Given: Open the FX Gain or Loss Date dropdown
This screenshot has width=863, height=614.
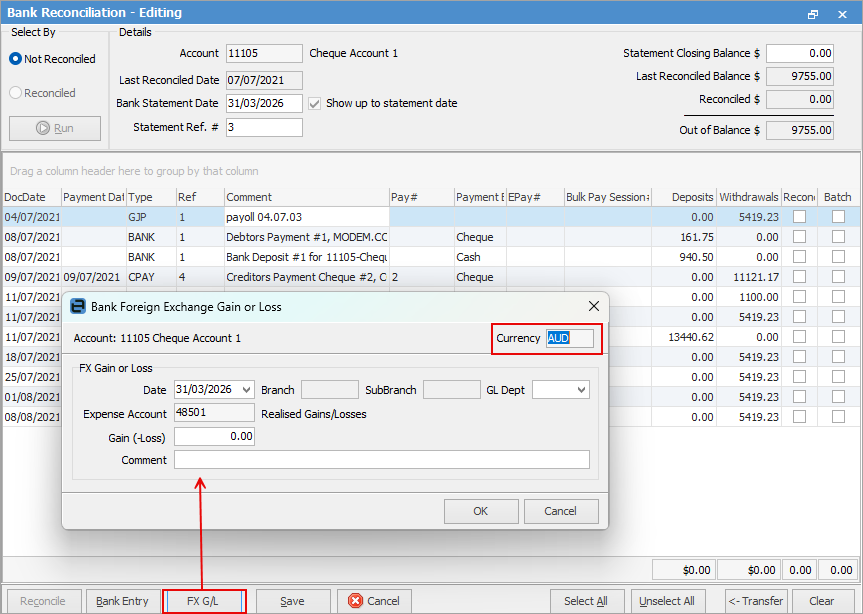Looking at the screenshot, I should [247, 390].
